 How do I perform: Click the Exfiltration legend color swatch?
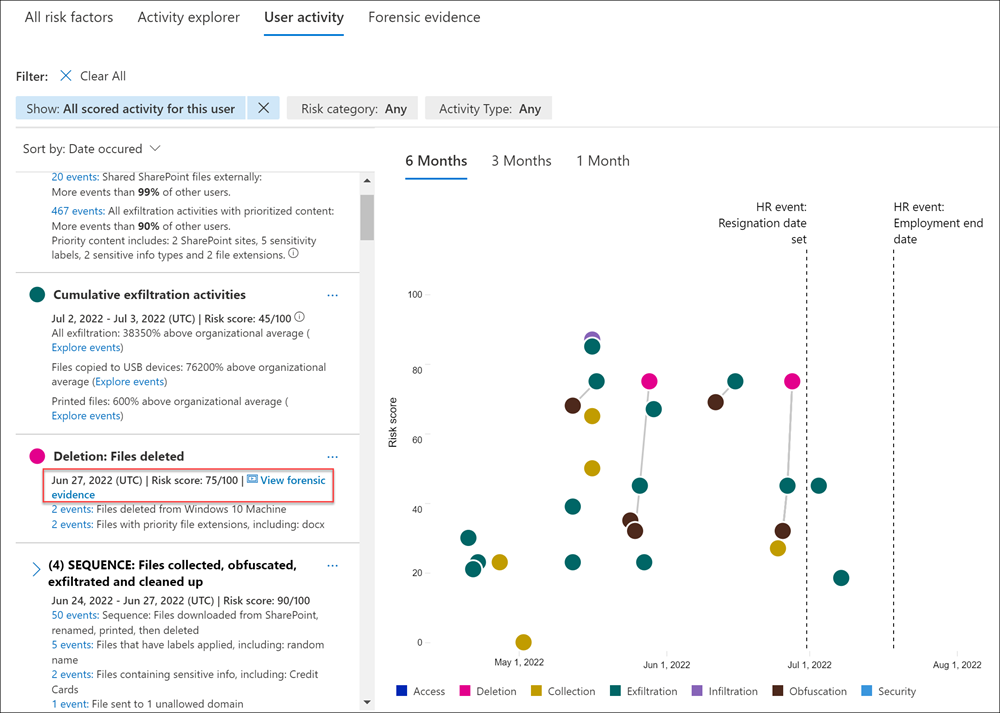(615, 691)
